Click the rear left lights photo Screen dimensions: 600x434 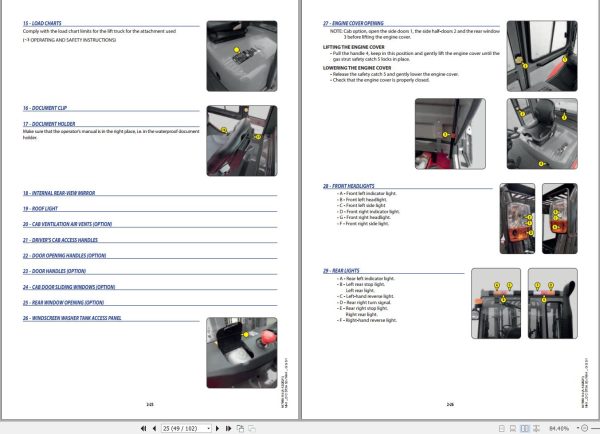pos(496,303)
